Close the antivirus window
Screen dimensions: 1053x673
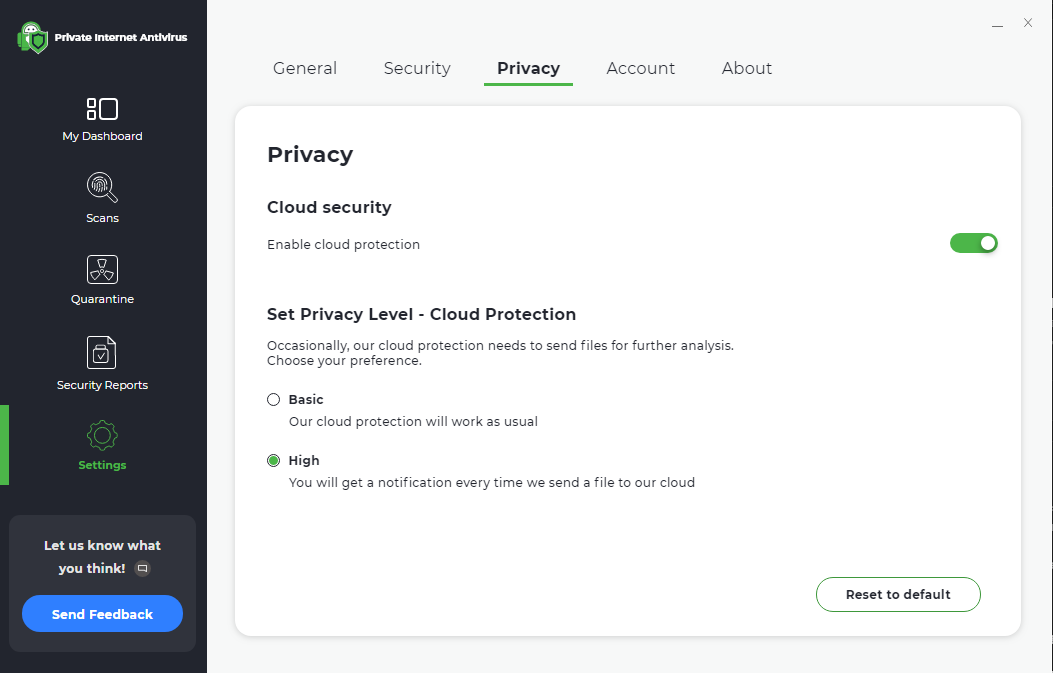tap(1028, 23)
